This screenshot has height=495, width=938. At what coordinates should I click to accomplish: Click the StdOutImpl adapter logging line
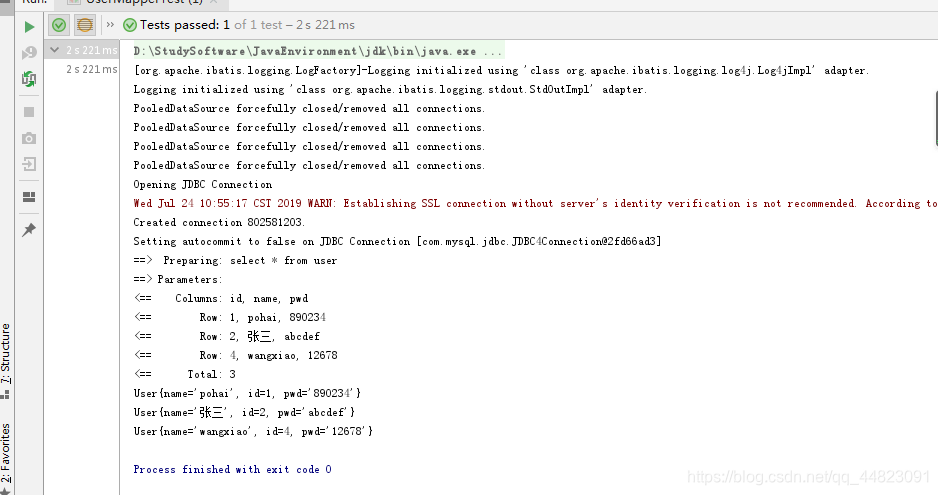[389, 90]
